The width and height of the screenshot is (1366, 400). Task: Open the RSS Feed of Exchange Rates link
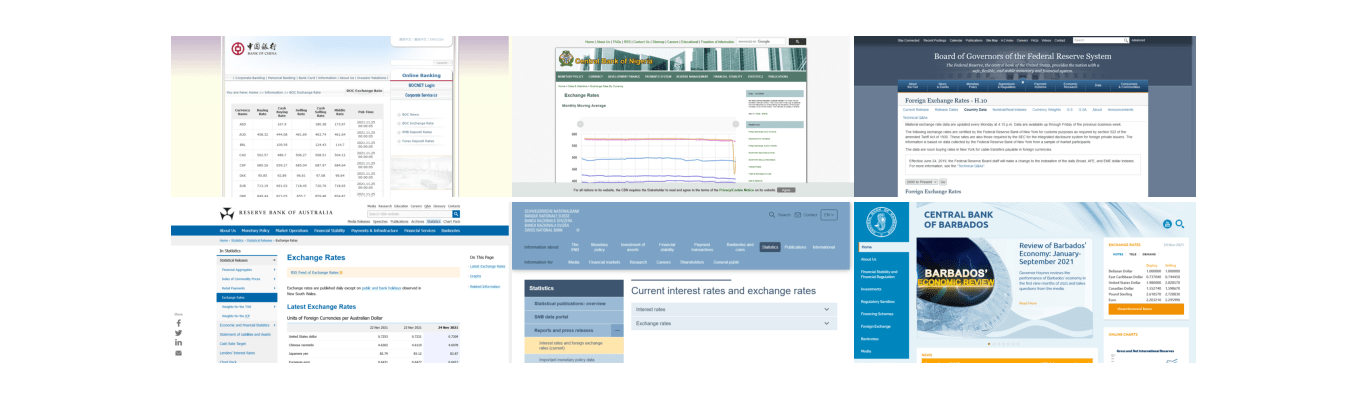(316, 271)
